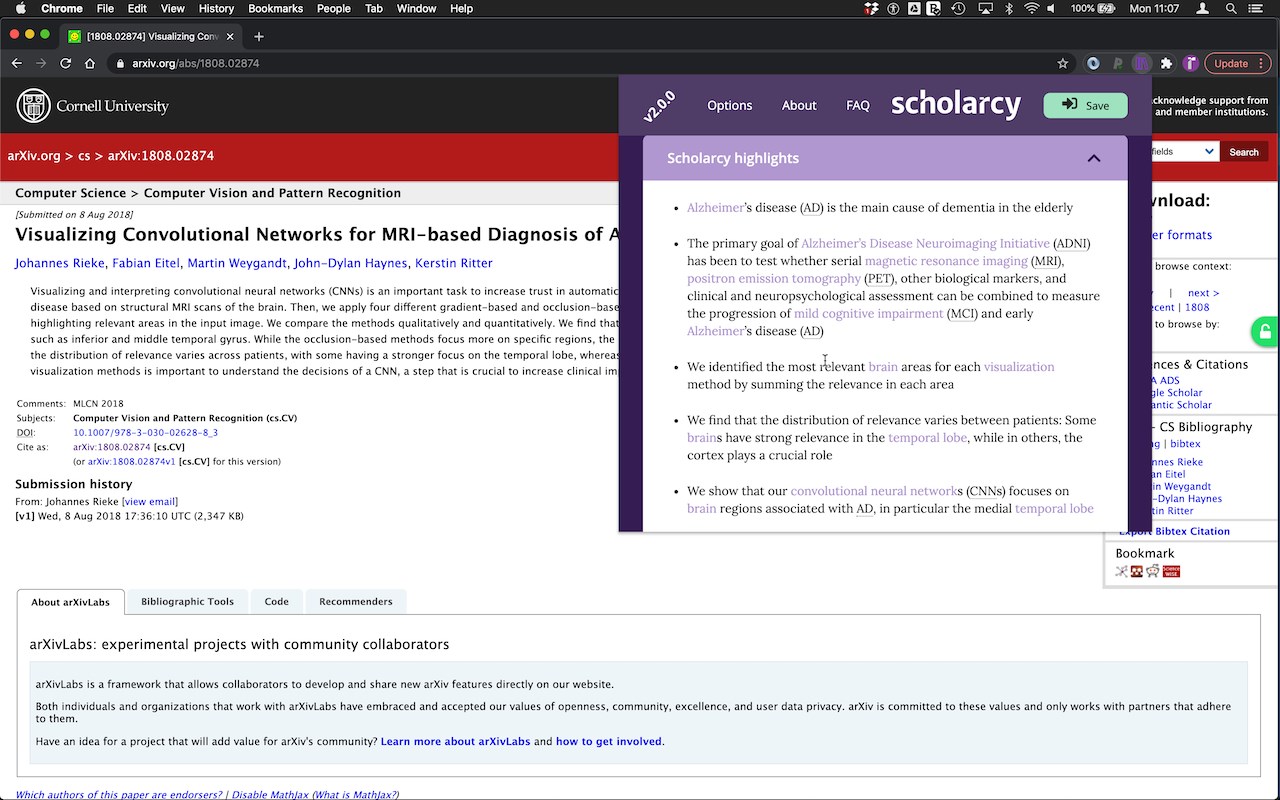Screen dimensions: 1280x800
Task: Open Scholarcy FAQ
Action: (858, 105)
